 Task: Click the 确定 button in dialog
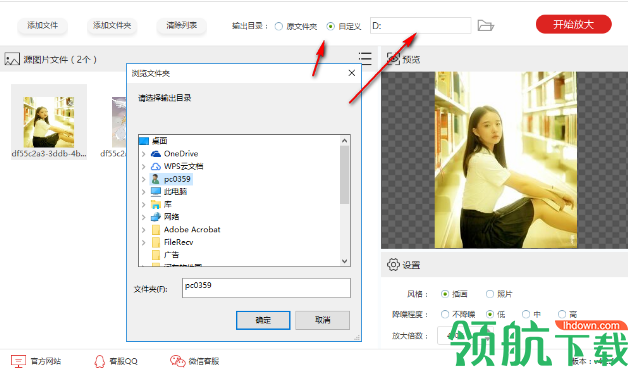[263, 320]
